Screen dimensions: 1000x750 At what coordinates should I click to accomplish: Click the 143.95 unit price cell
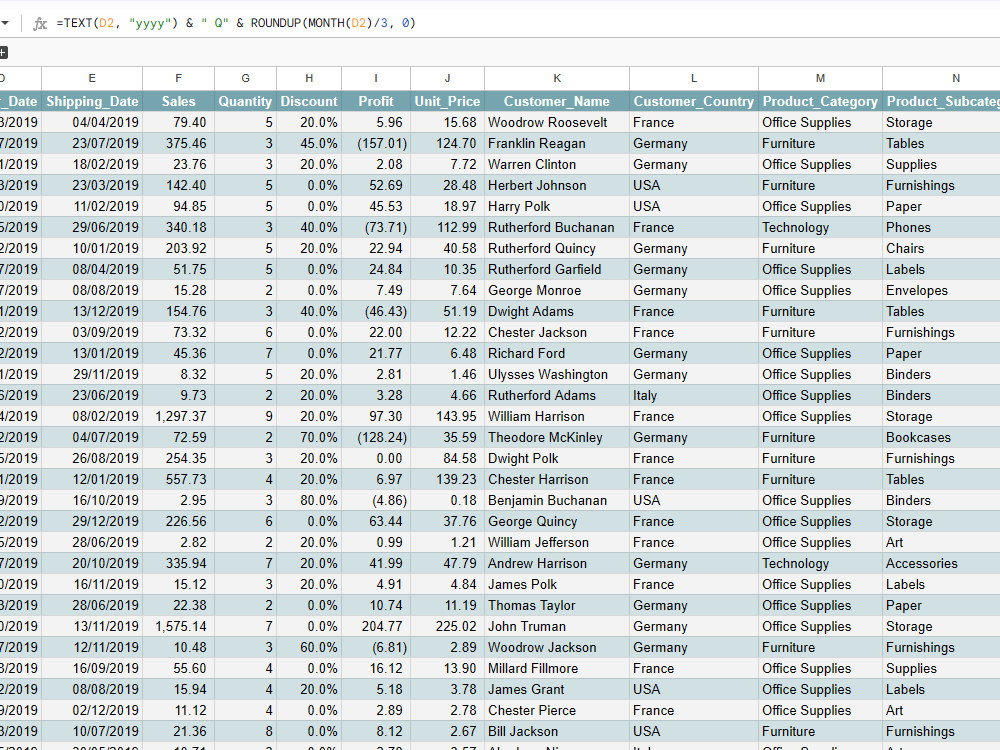(x=447, y=416)
